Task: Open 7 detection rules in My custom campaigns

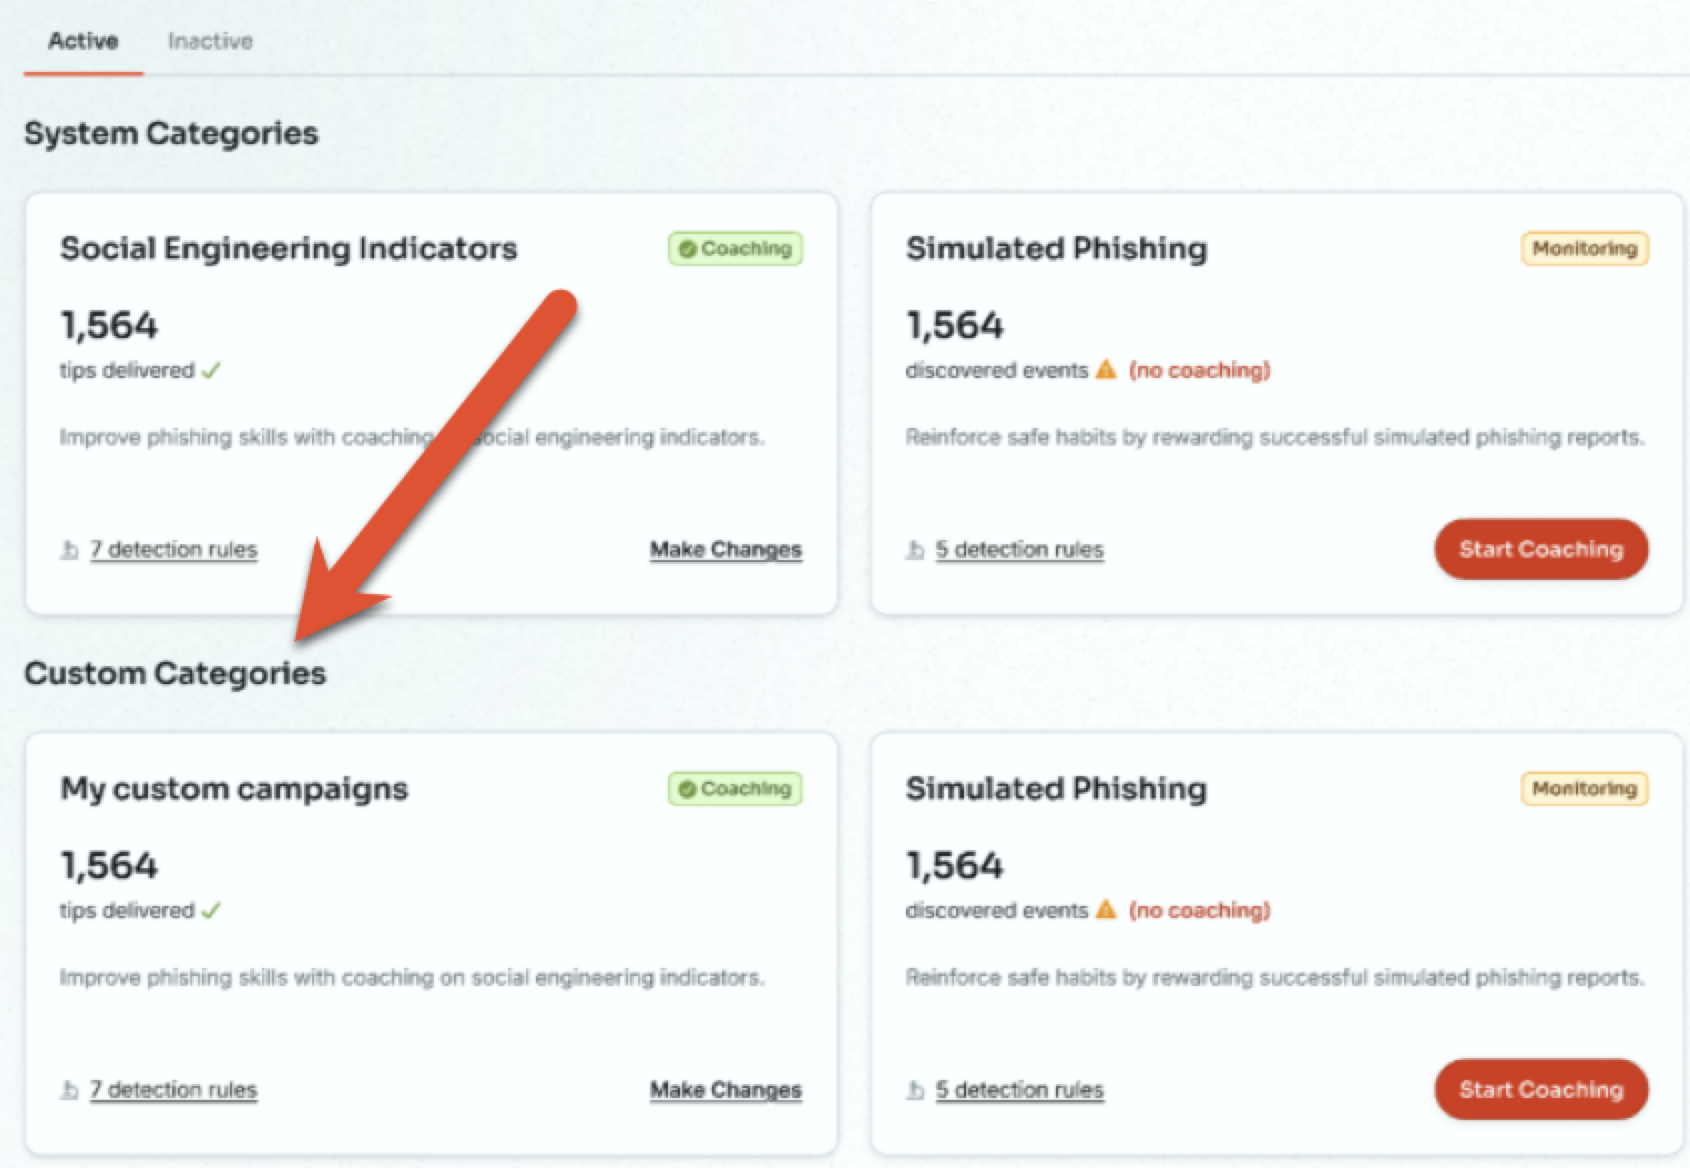Action: point(174,1090)
